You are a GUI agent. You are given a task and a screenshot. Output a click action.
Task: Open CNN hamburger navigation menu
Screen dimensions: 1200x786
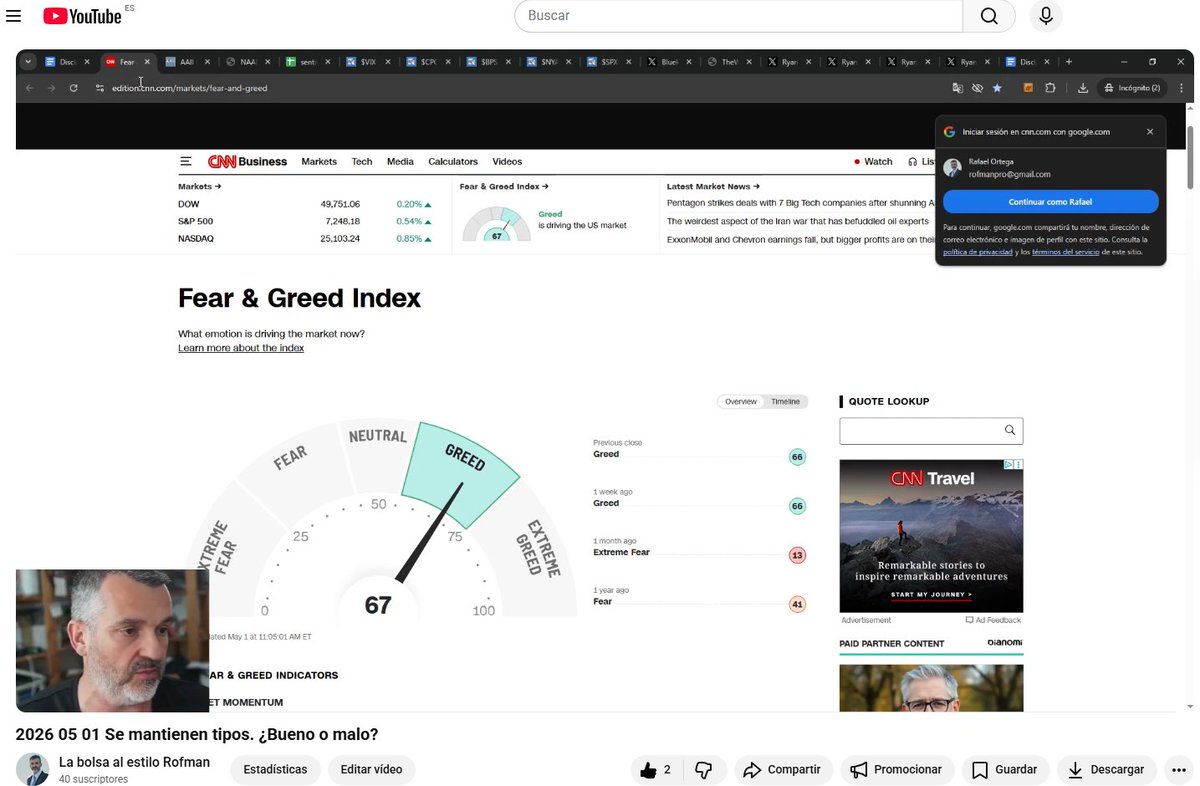tap(186, 161)
